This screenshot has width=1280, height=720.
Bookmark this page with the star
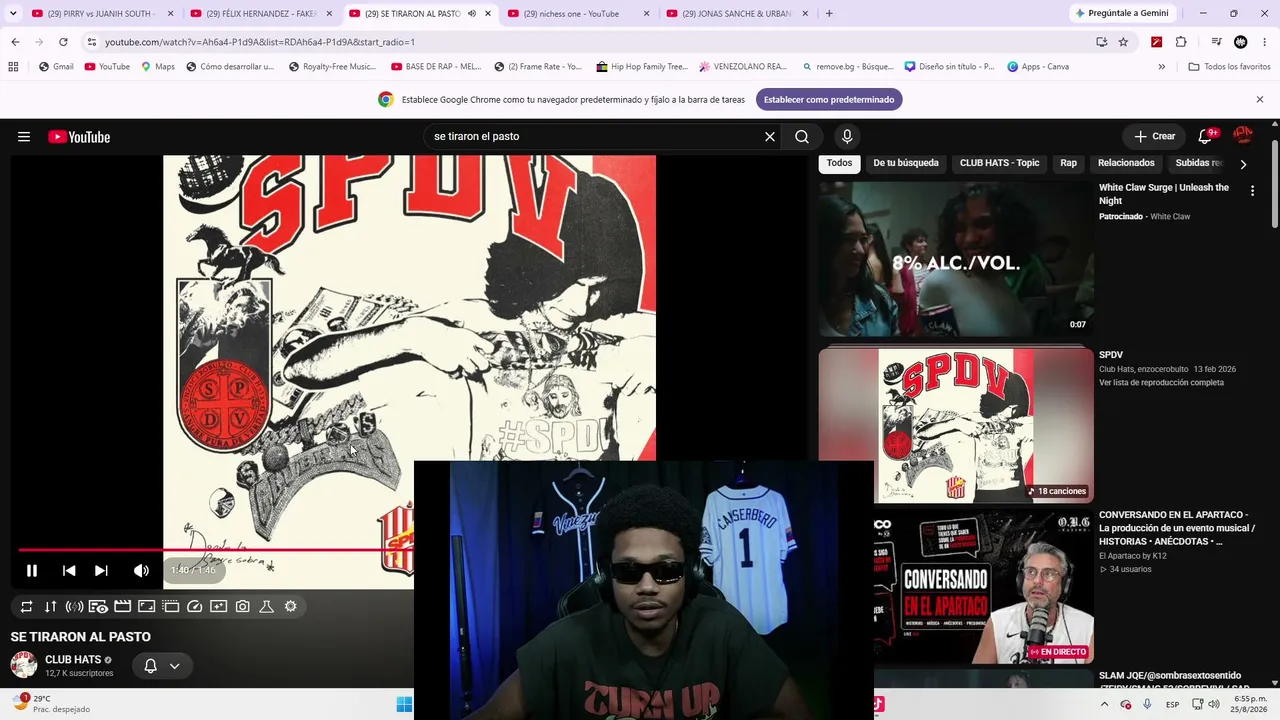pyautogui.click(x=1123, y=42)
